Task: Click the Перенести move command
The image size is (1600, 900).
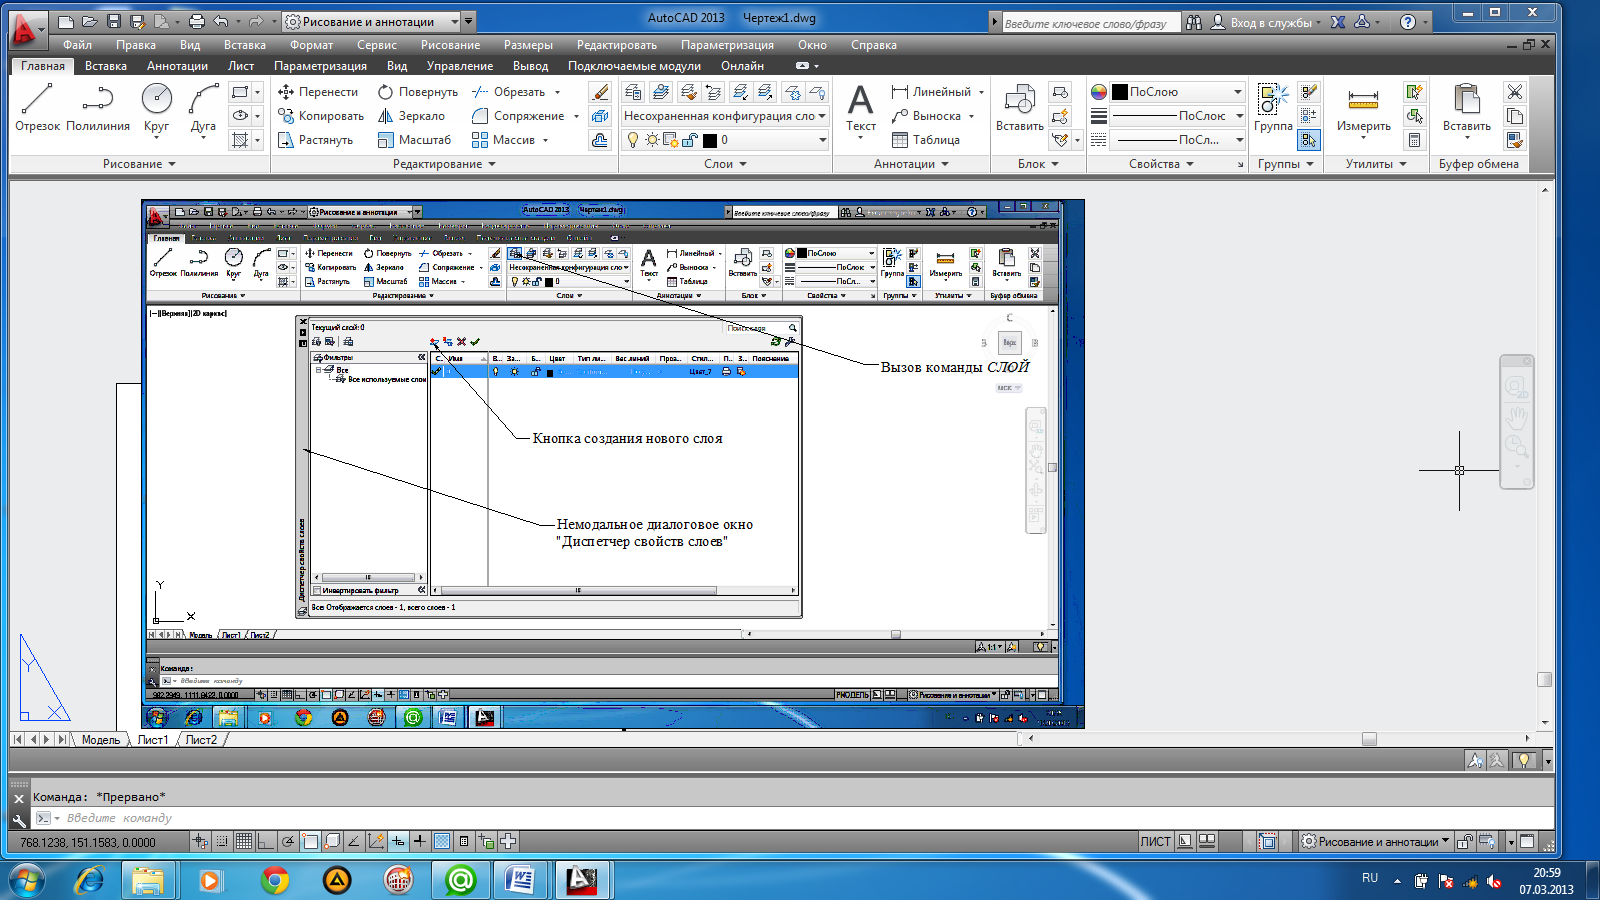Action: pyautogui.click(x=318, y=92)
